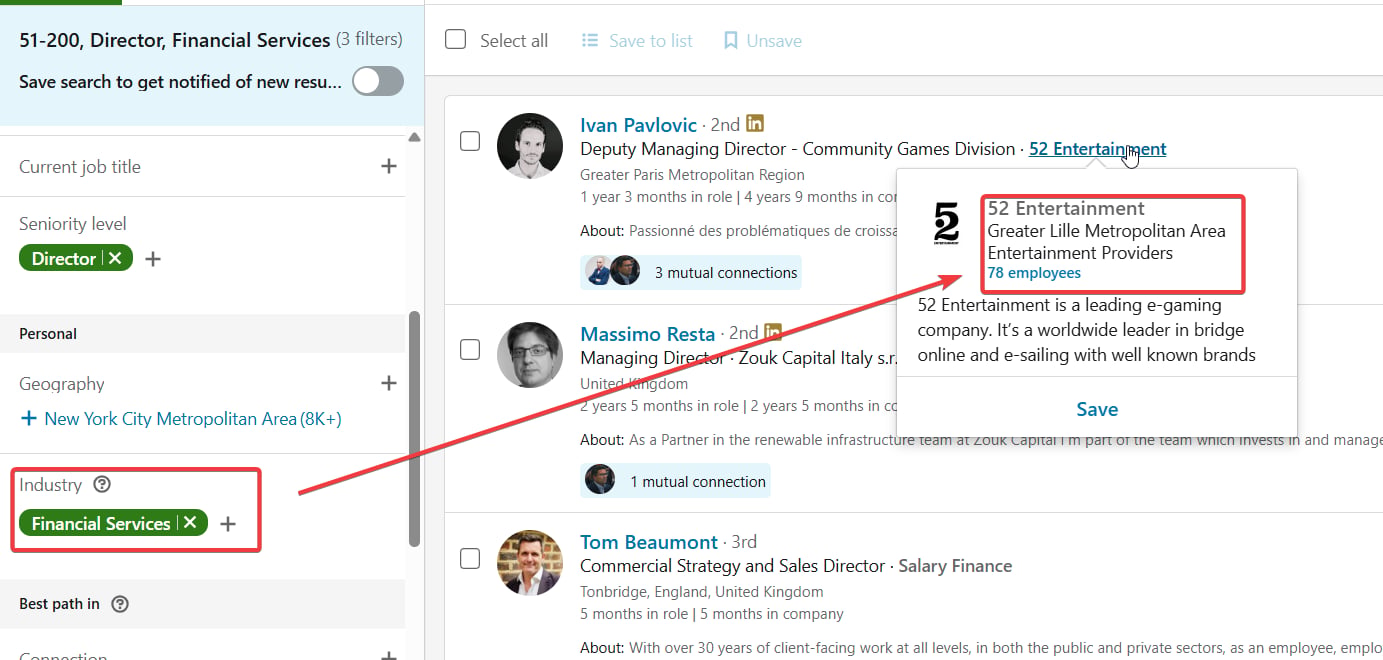Expand the Connection filter
Viewport: 1383px width, 660px height.
pos(389,656)
